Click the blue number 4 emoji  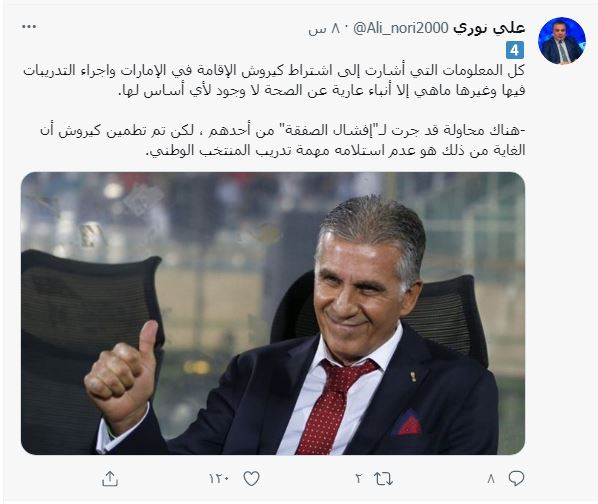[x=515, y=50]
